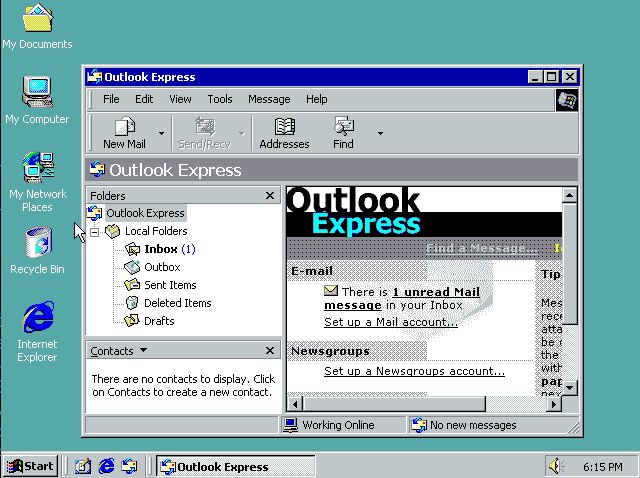Select the Sent Items folder icon
Viewport: 640px width, 478px height.
pos(132,285)
